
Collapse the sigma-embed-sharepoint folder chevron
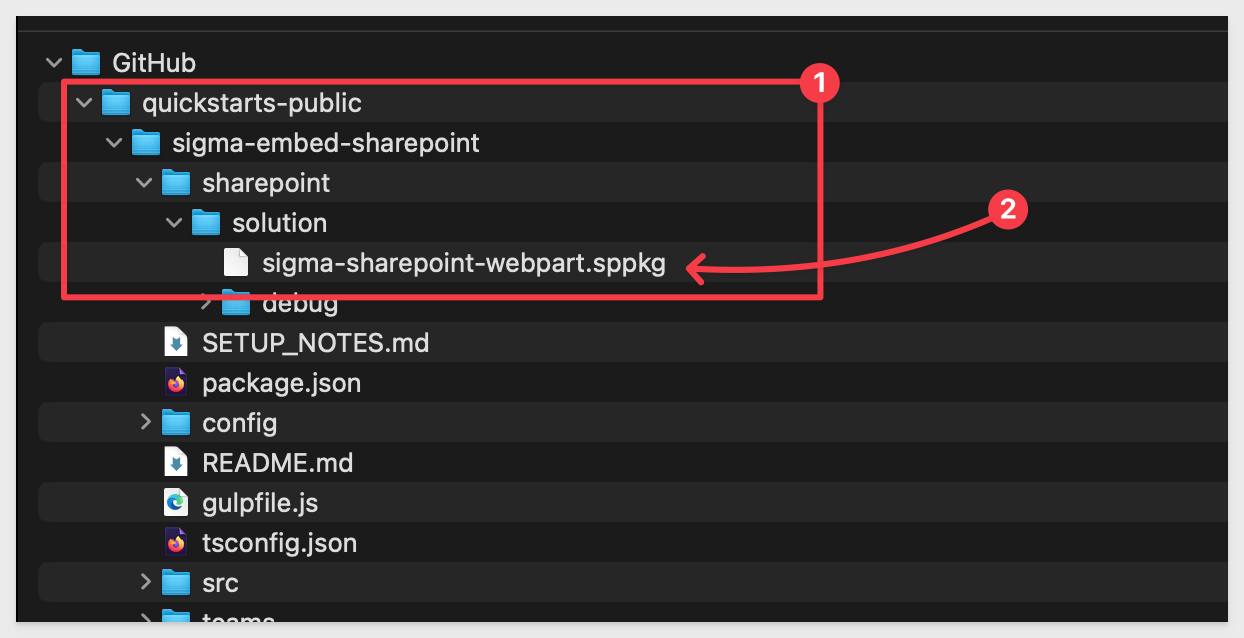(114, 143)
